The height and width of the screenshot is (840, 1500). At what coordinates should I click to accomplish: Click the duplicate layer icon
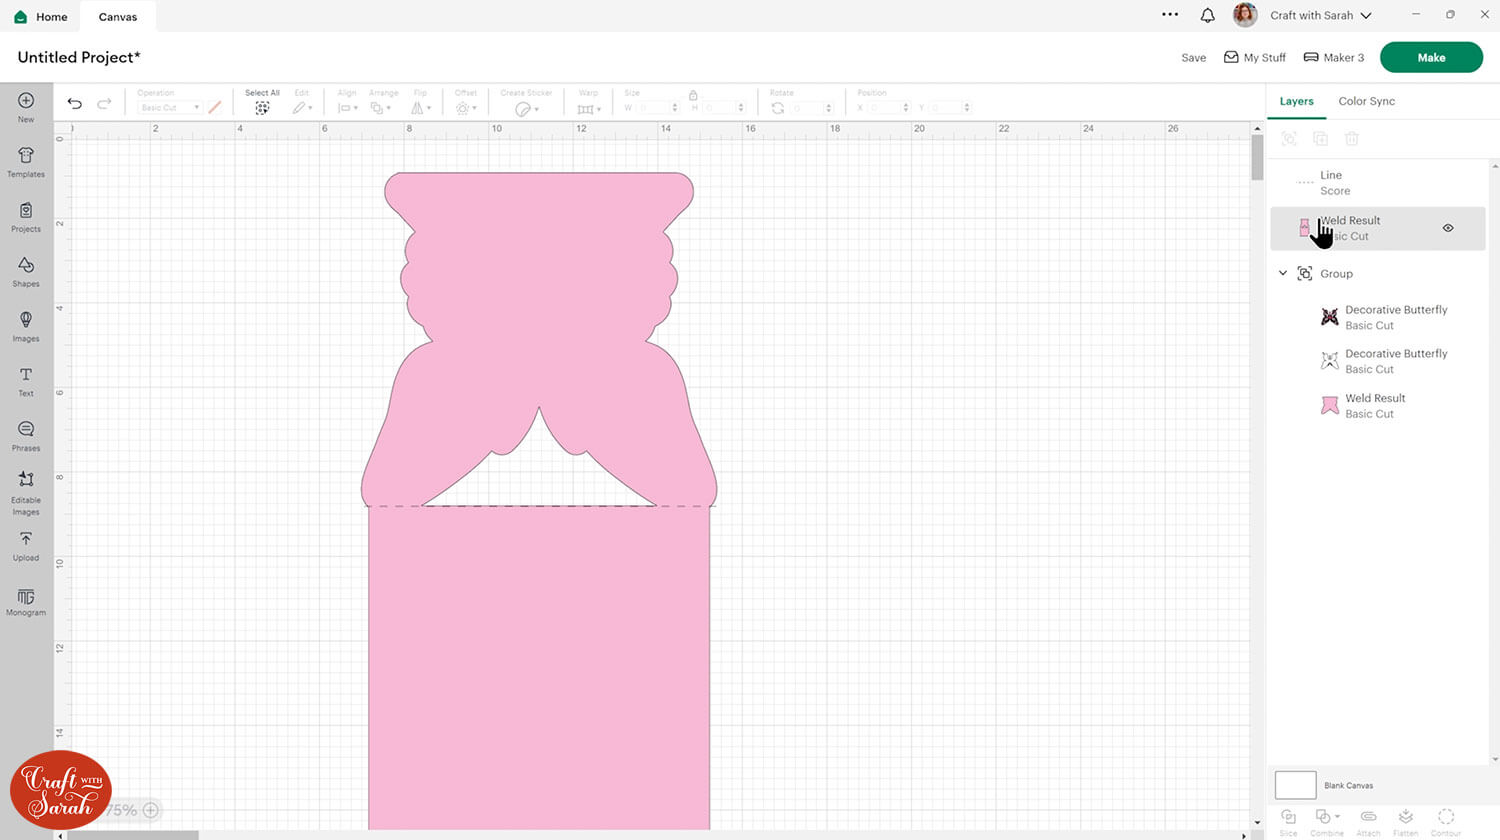tap(1321, 139)
